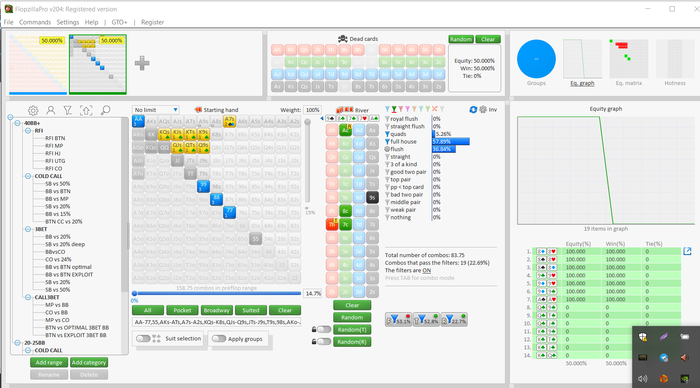The width and height of the screenshot is (700, 388).
Task: Click the preflop range percentage slider
Action: [x=217, y=293]
